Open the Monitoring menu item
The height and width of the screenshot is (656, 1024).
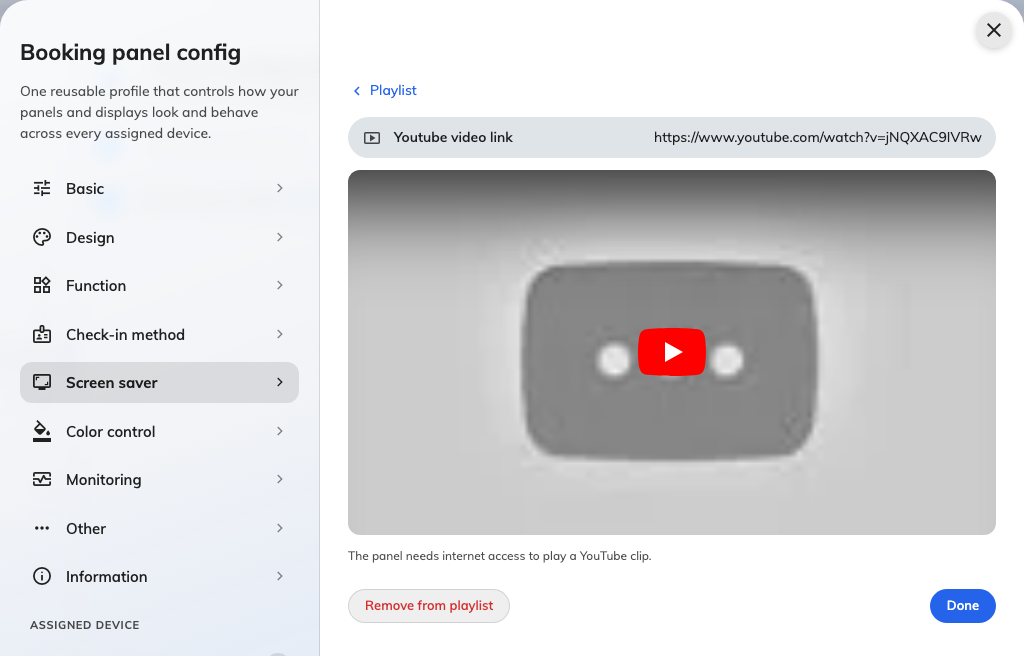pos(159,480)
